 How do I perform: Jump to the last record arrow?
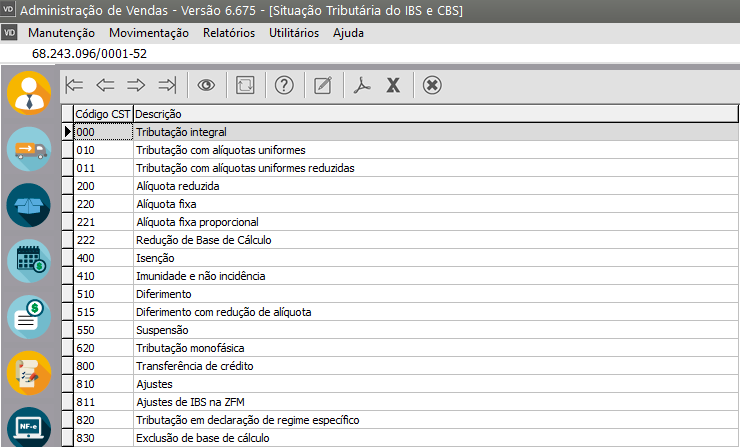coord(168,85)
